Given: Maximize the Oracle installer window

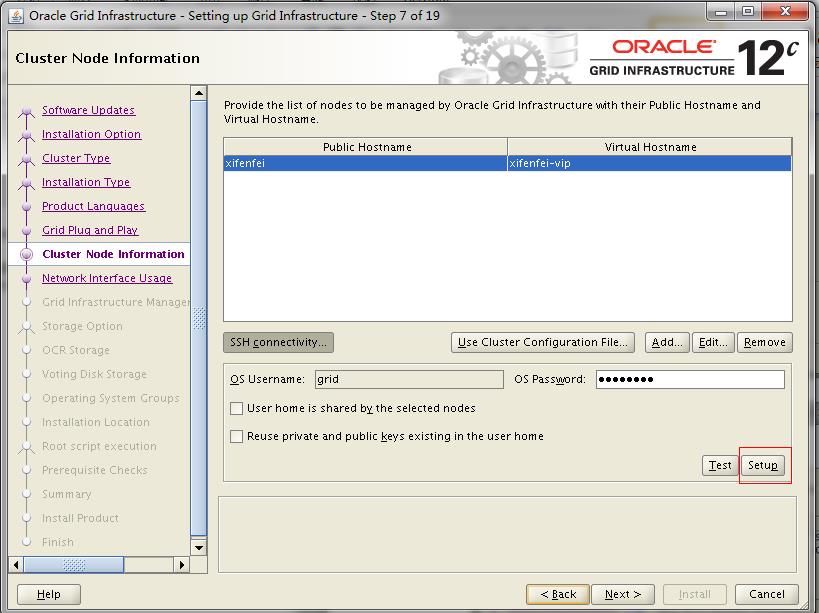Looking at the screenshot, I should [748, 12].
